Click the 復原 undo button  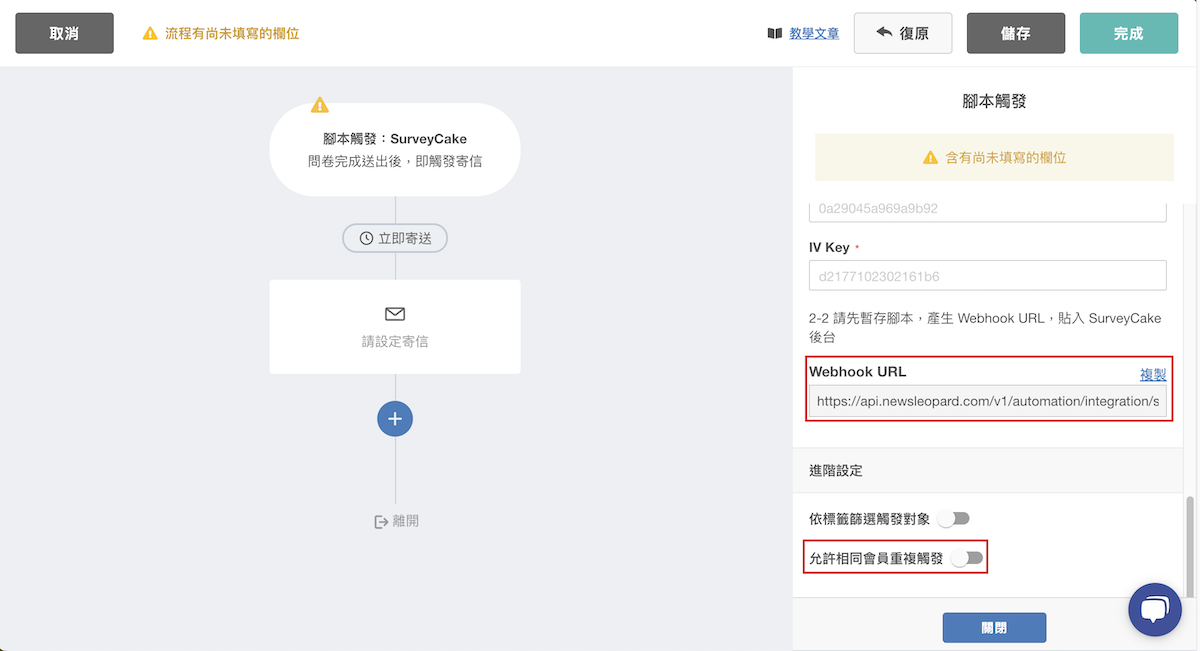[903, 33]
